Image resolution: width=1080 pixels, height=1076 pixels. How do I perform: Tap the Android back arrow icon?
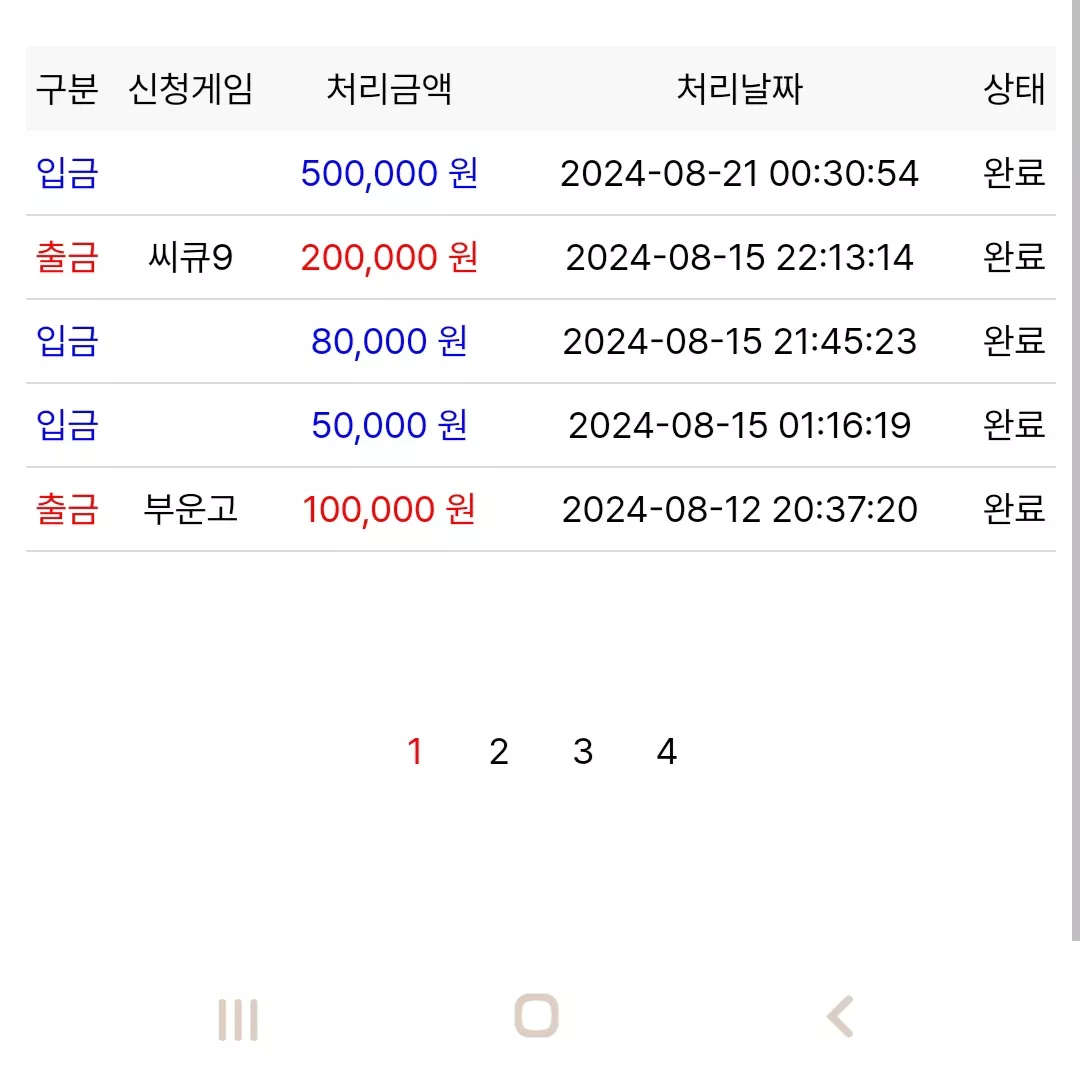click(840, 1016)
